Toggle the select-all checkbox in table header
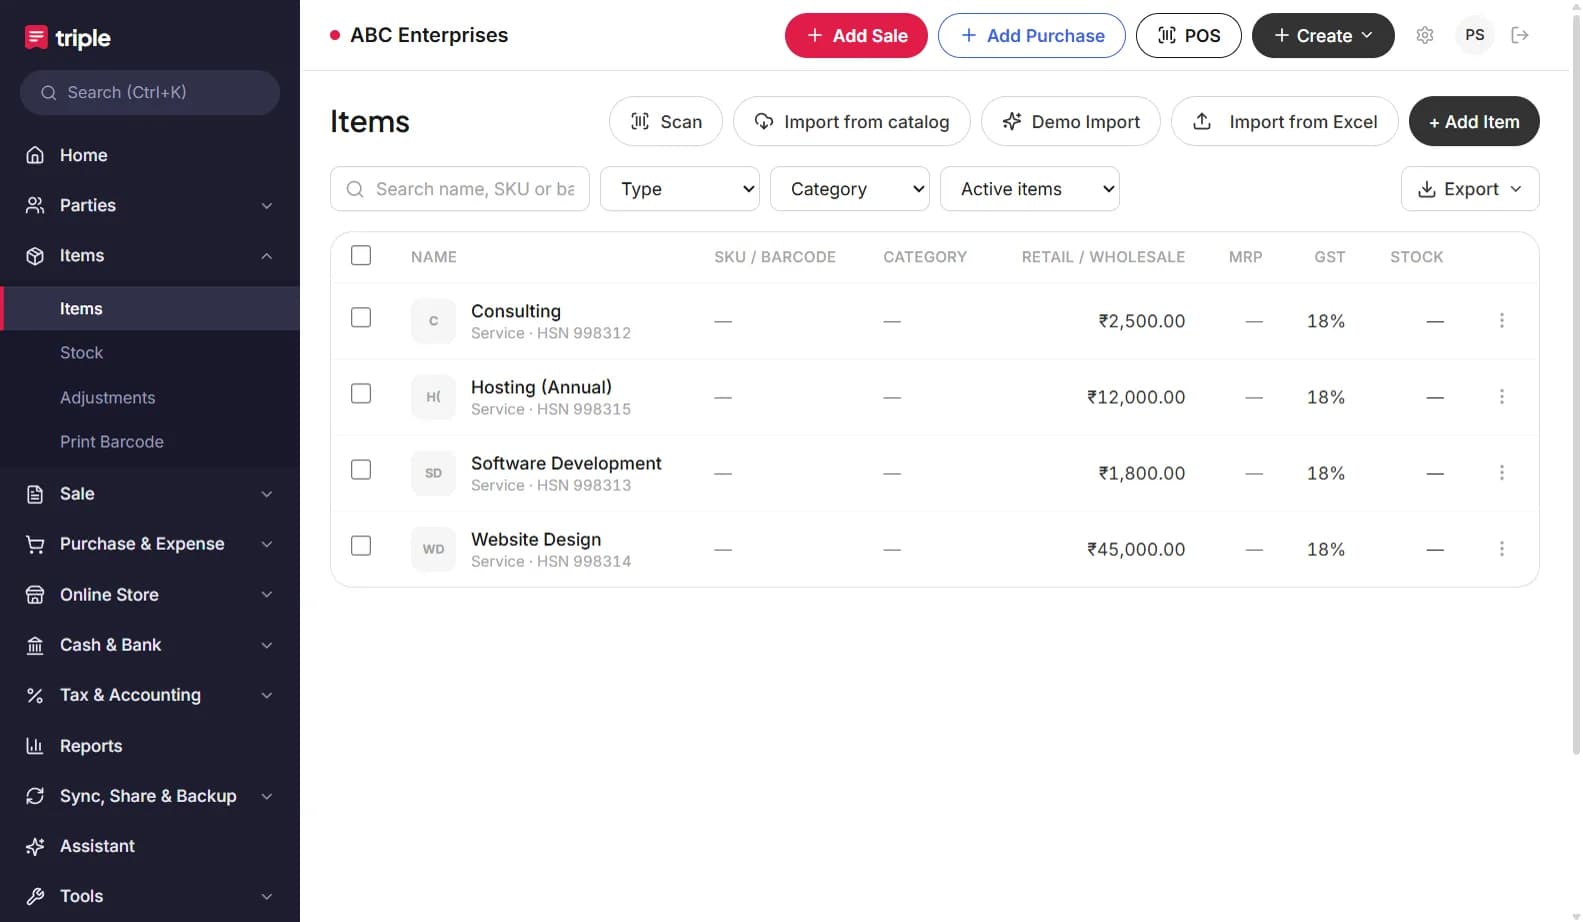The width and height of the screenshot is (1583, 922). 361,255
